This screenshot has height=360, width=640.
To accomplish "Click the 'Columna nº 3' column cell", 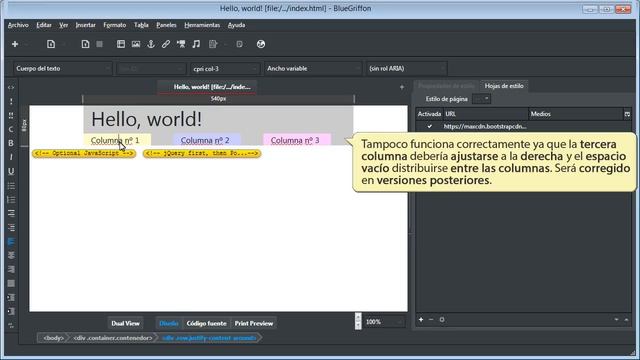I will pos(297,140).
